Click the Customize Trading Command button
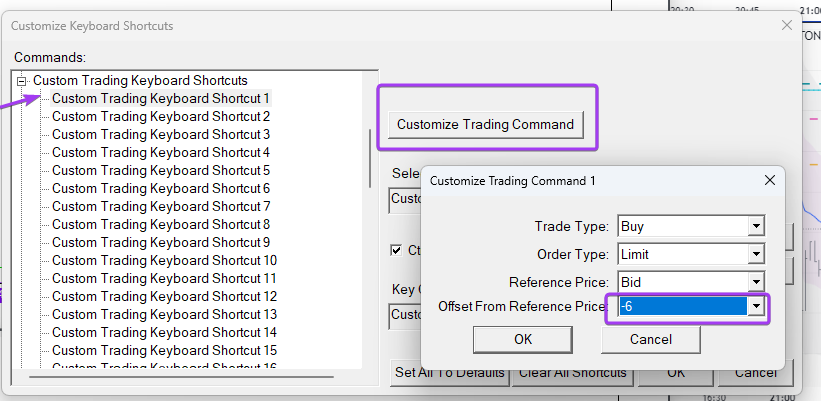This screenshot has height=401, width=821. click(x=485, y=124)
